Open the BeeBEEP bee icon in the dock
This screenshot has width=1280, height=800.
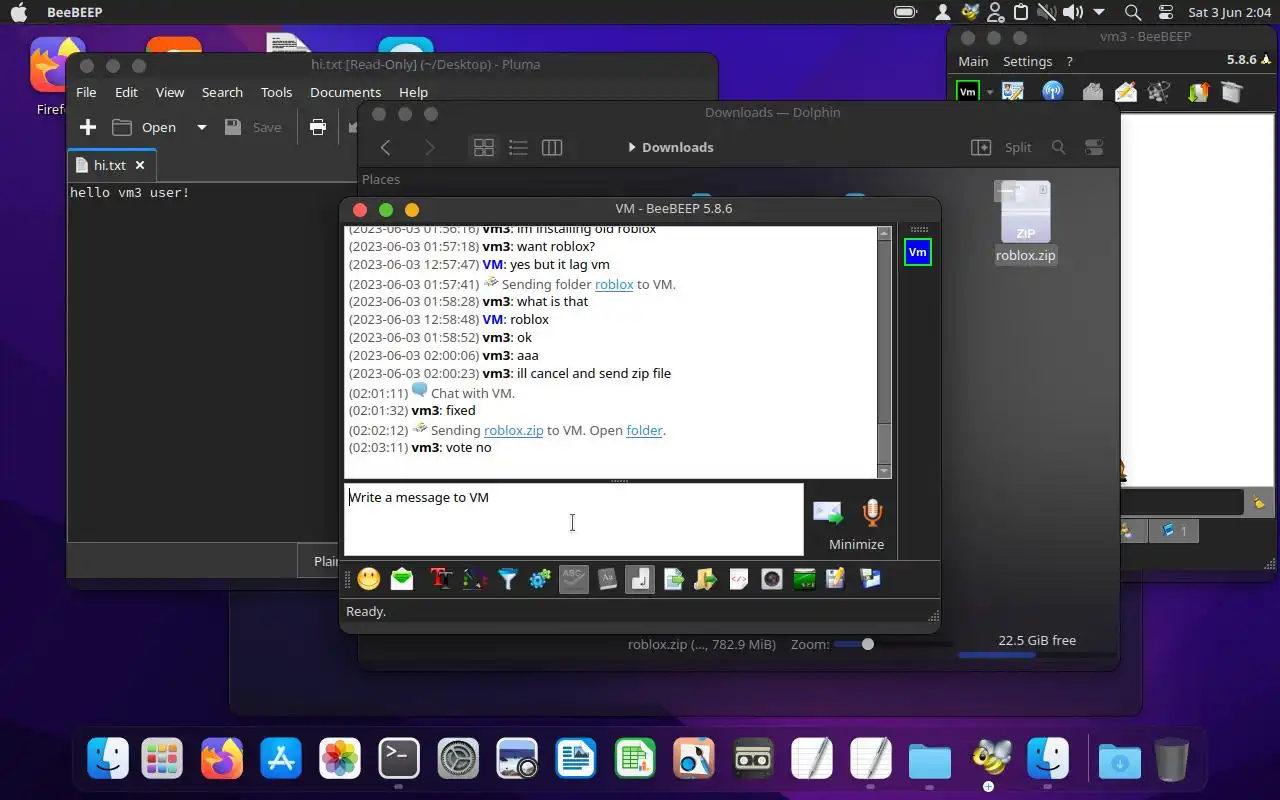coord(989,759)
